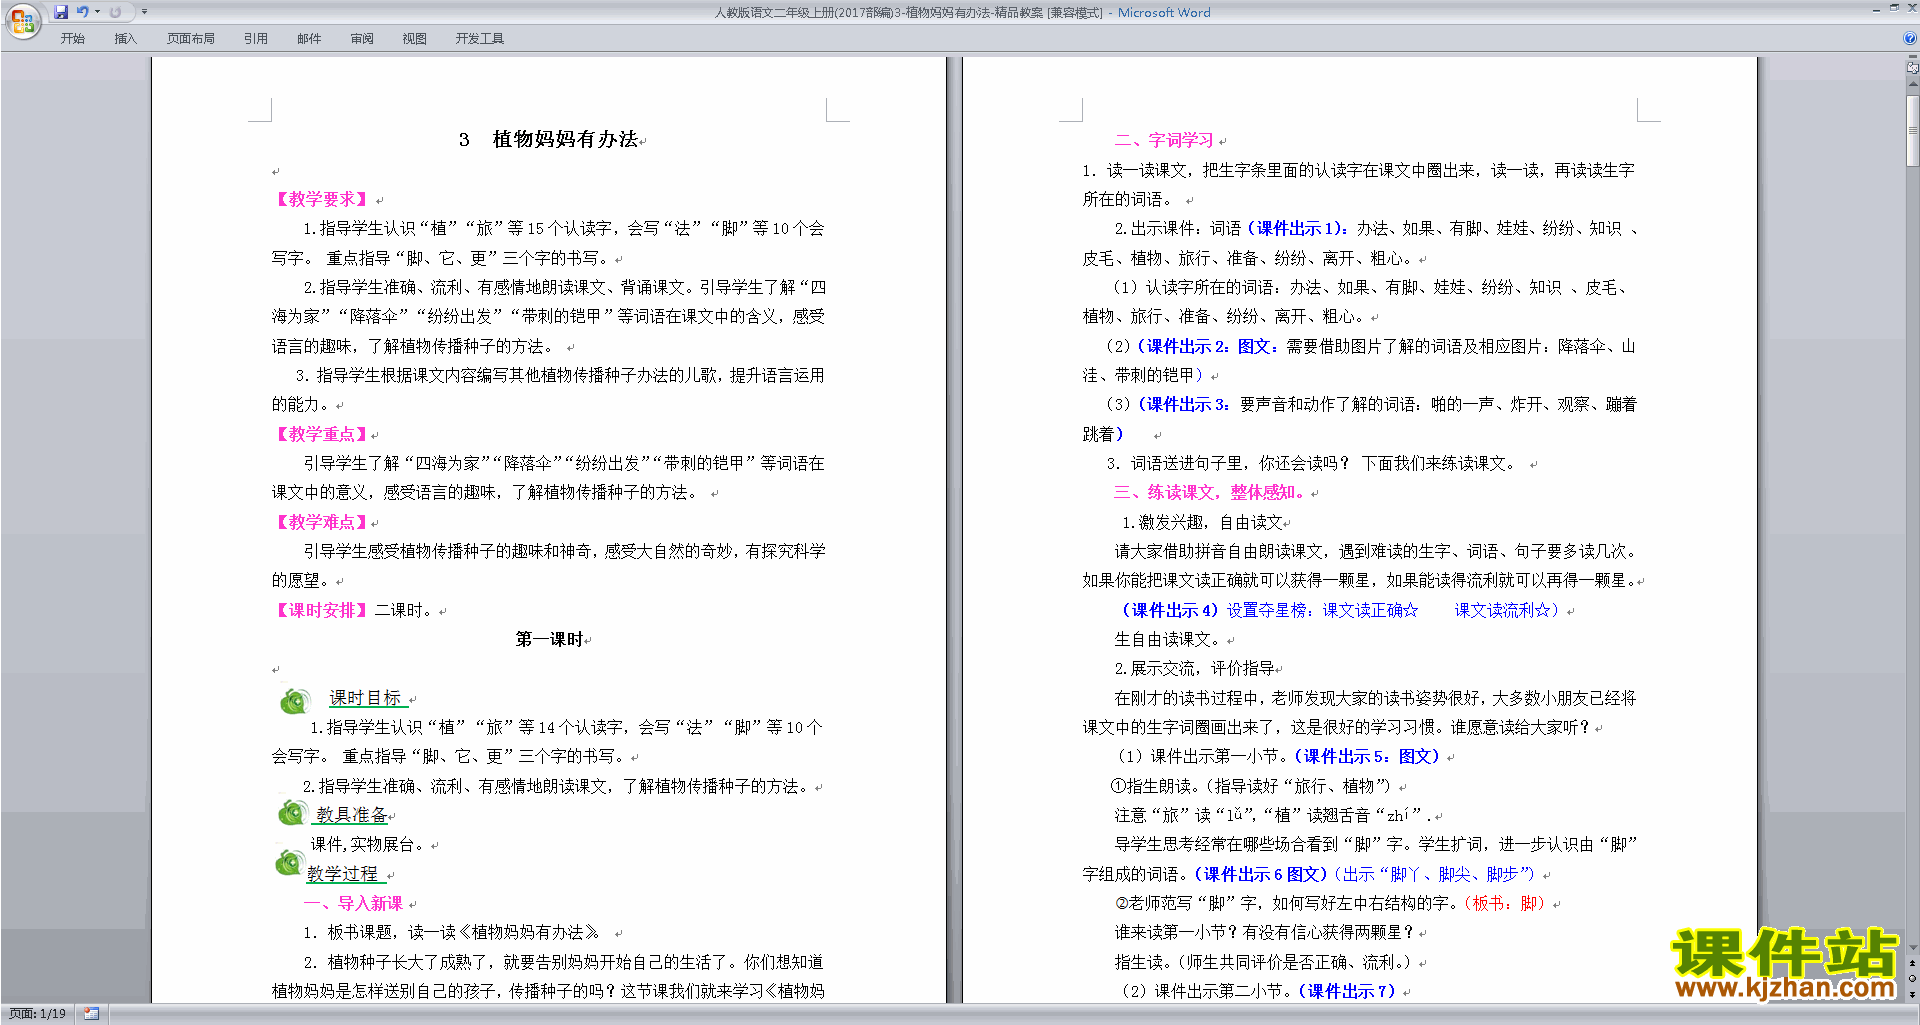Click the line 2.展示交流，评价指导
This screenshot has width=1920, height=1025.
[x=1194, y=668]
